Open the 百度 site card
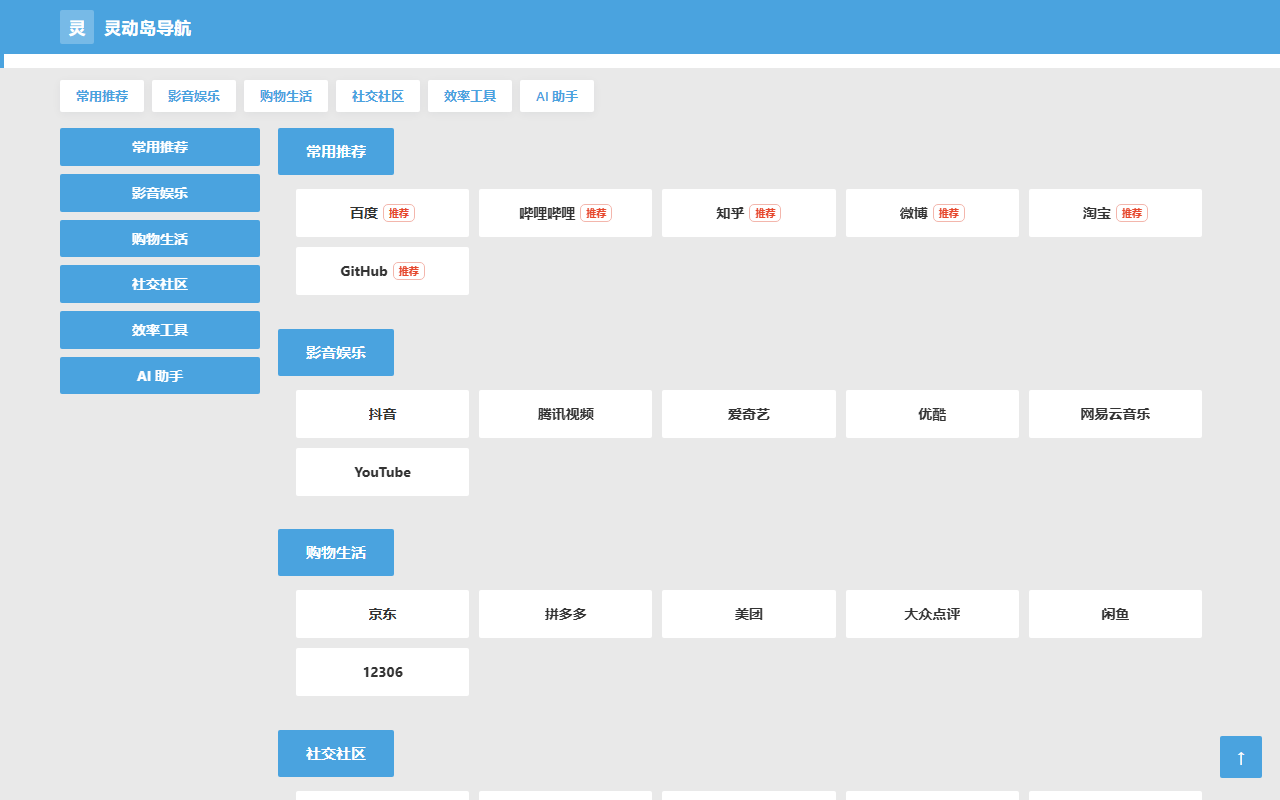This screenshot has width=1280, height=800. (x=382, y=213)
